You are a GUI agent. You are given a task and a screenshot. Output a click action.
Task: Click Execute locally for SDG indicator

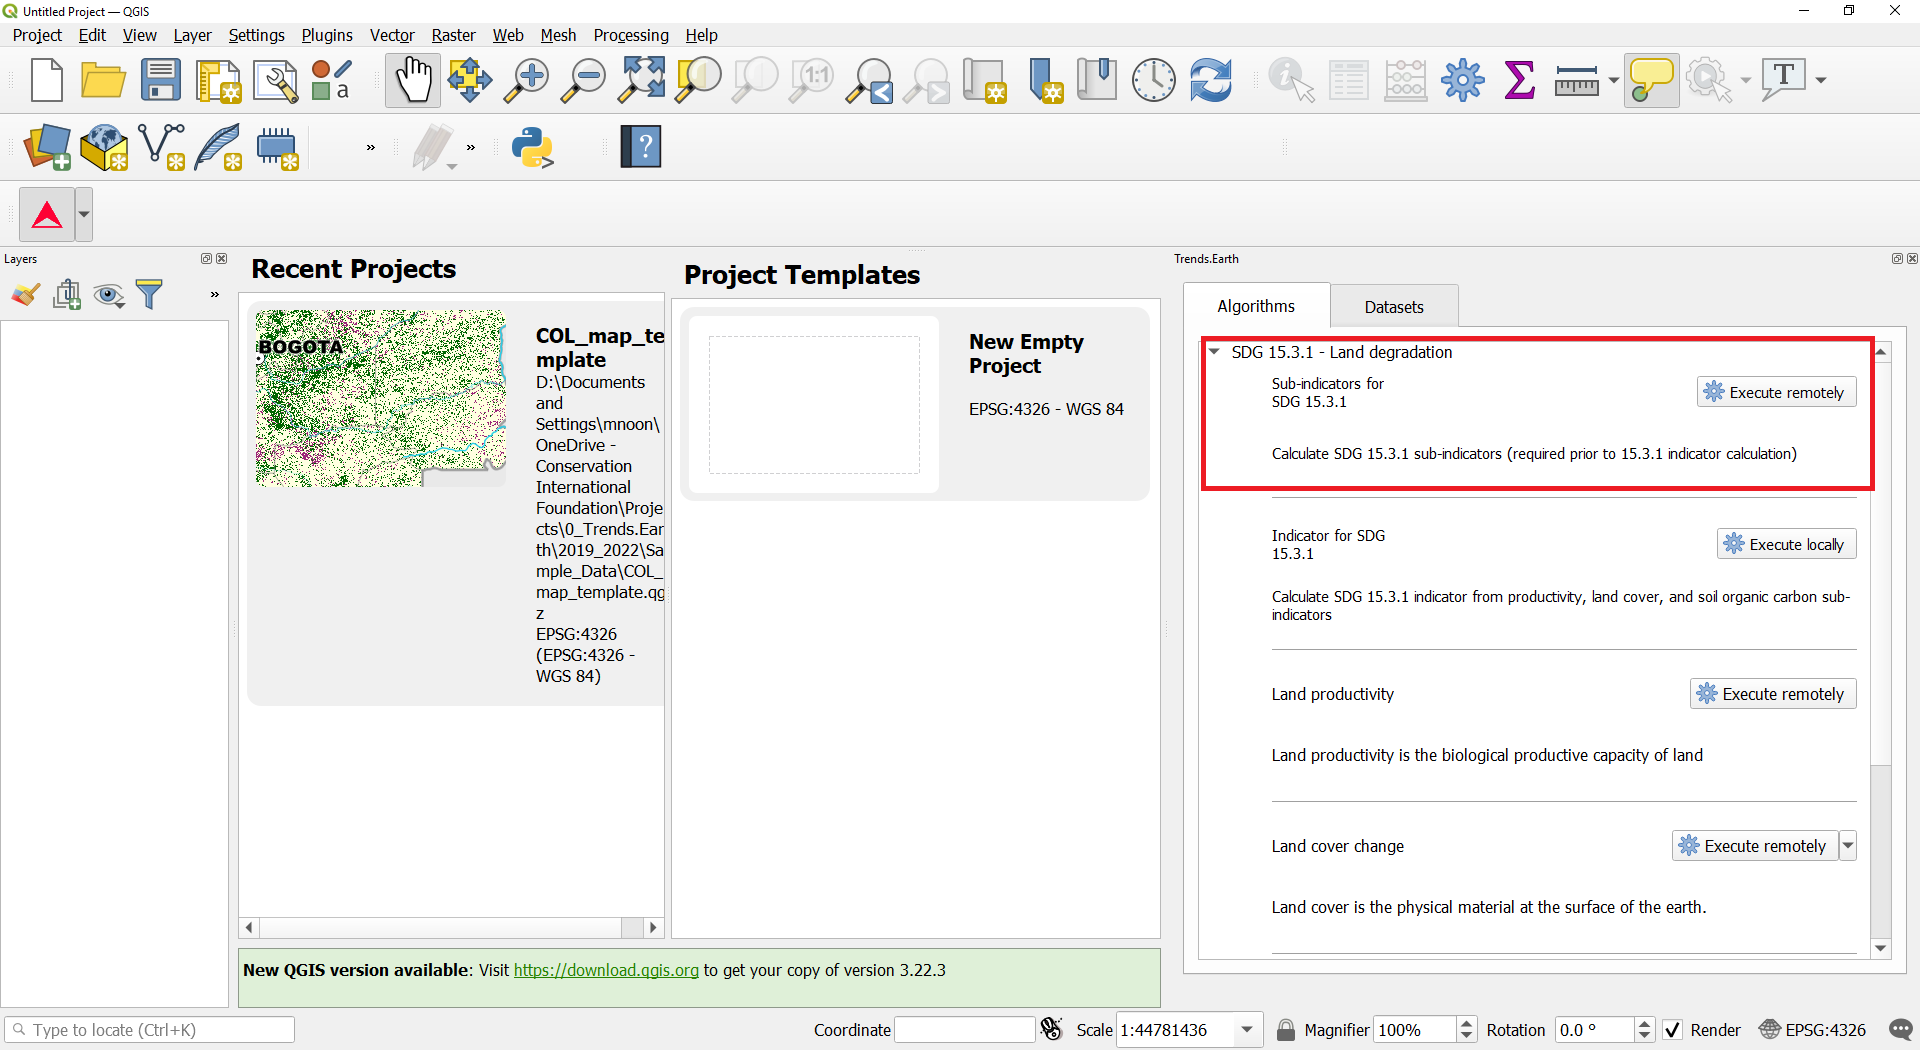(1786, 544)
